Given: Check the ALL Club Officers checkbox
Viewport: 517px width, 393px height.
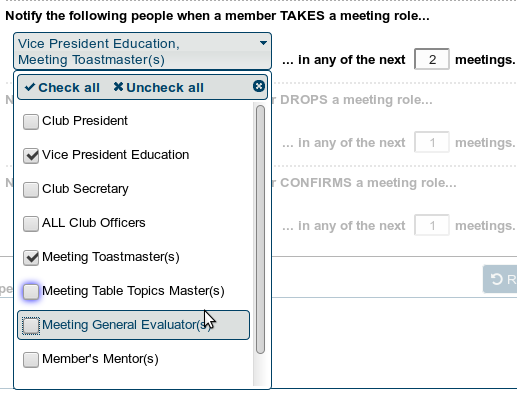Looking at the screenshot, I should [31, 223].
